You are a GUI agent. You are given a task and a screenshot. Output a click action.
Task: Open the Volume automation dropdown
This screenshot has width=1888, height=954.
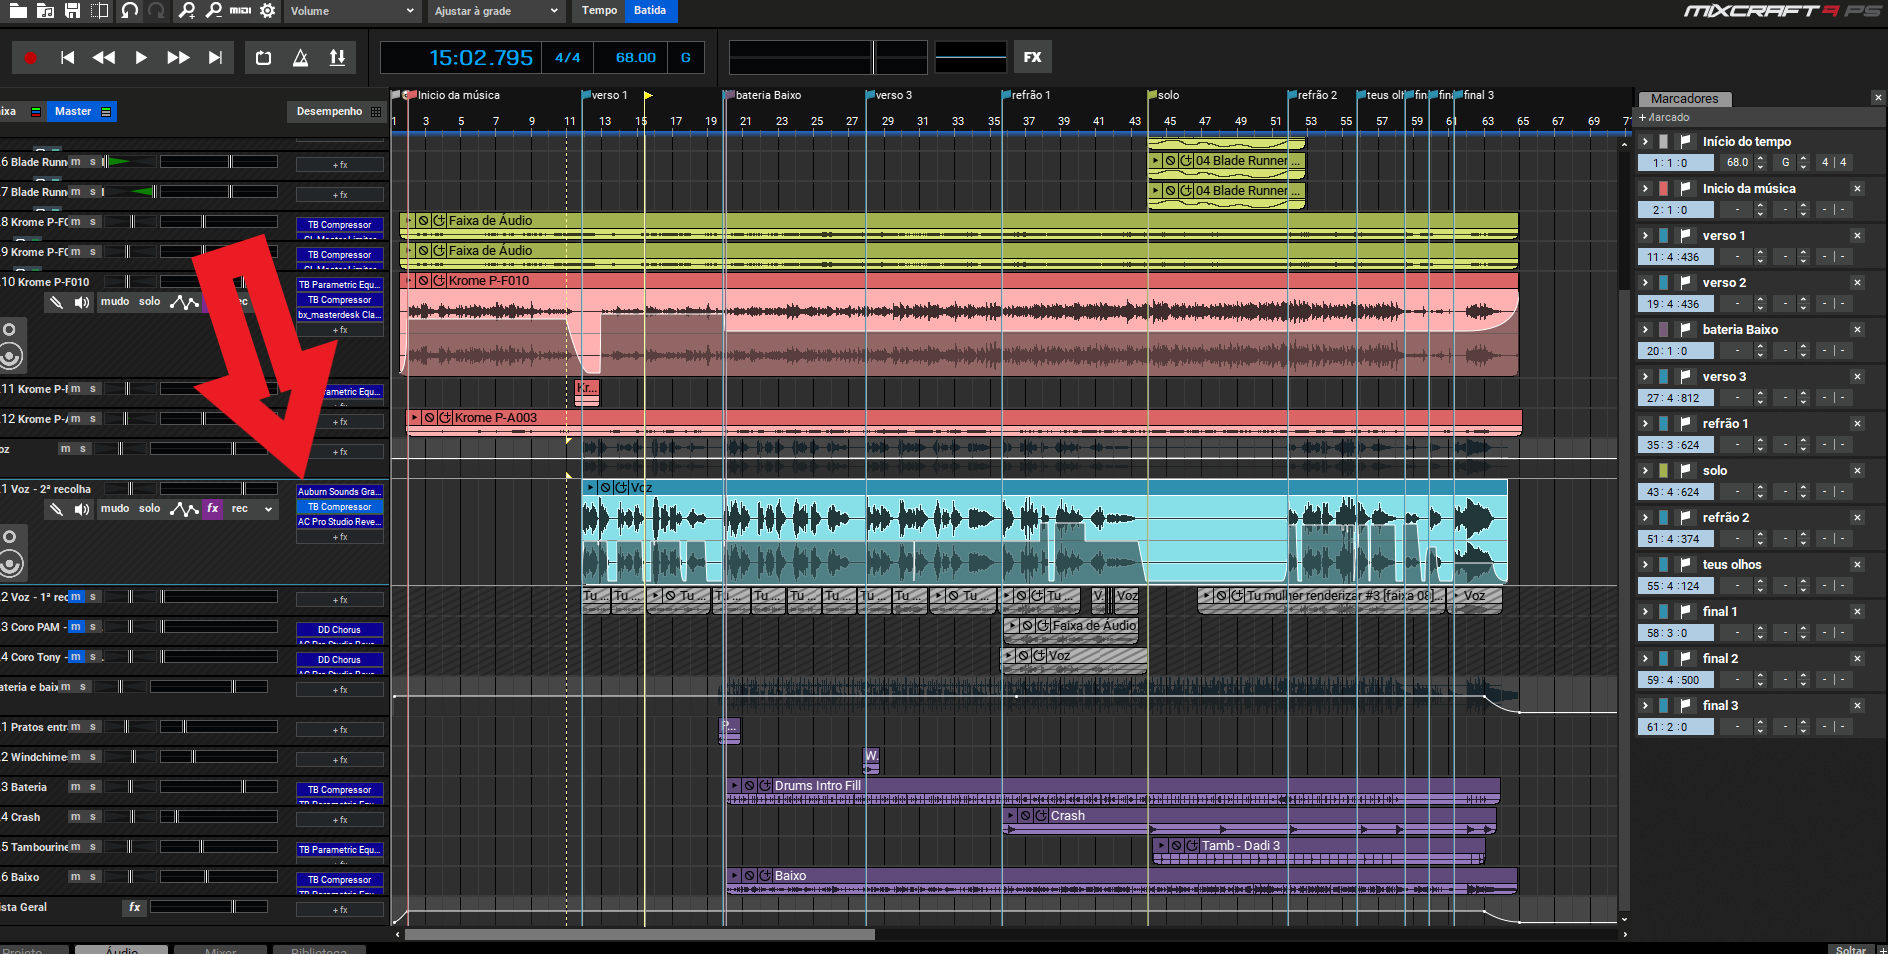pos(352,11)
